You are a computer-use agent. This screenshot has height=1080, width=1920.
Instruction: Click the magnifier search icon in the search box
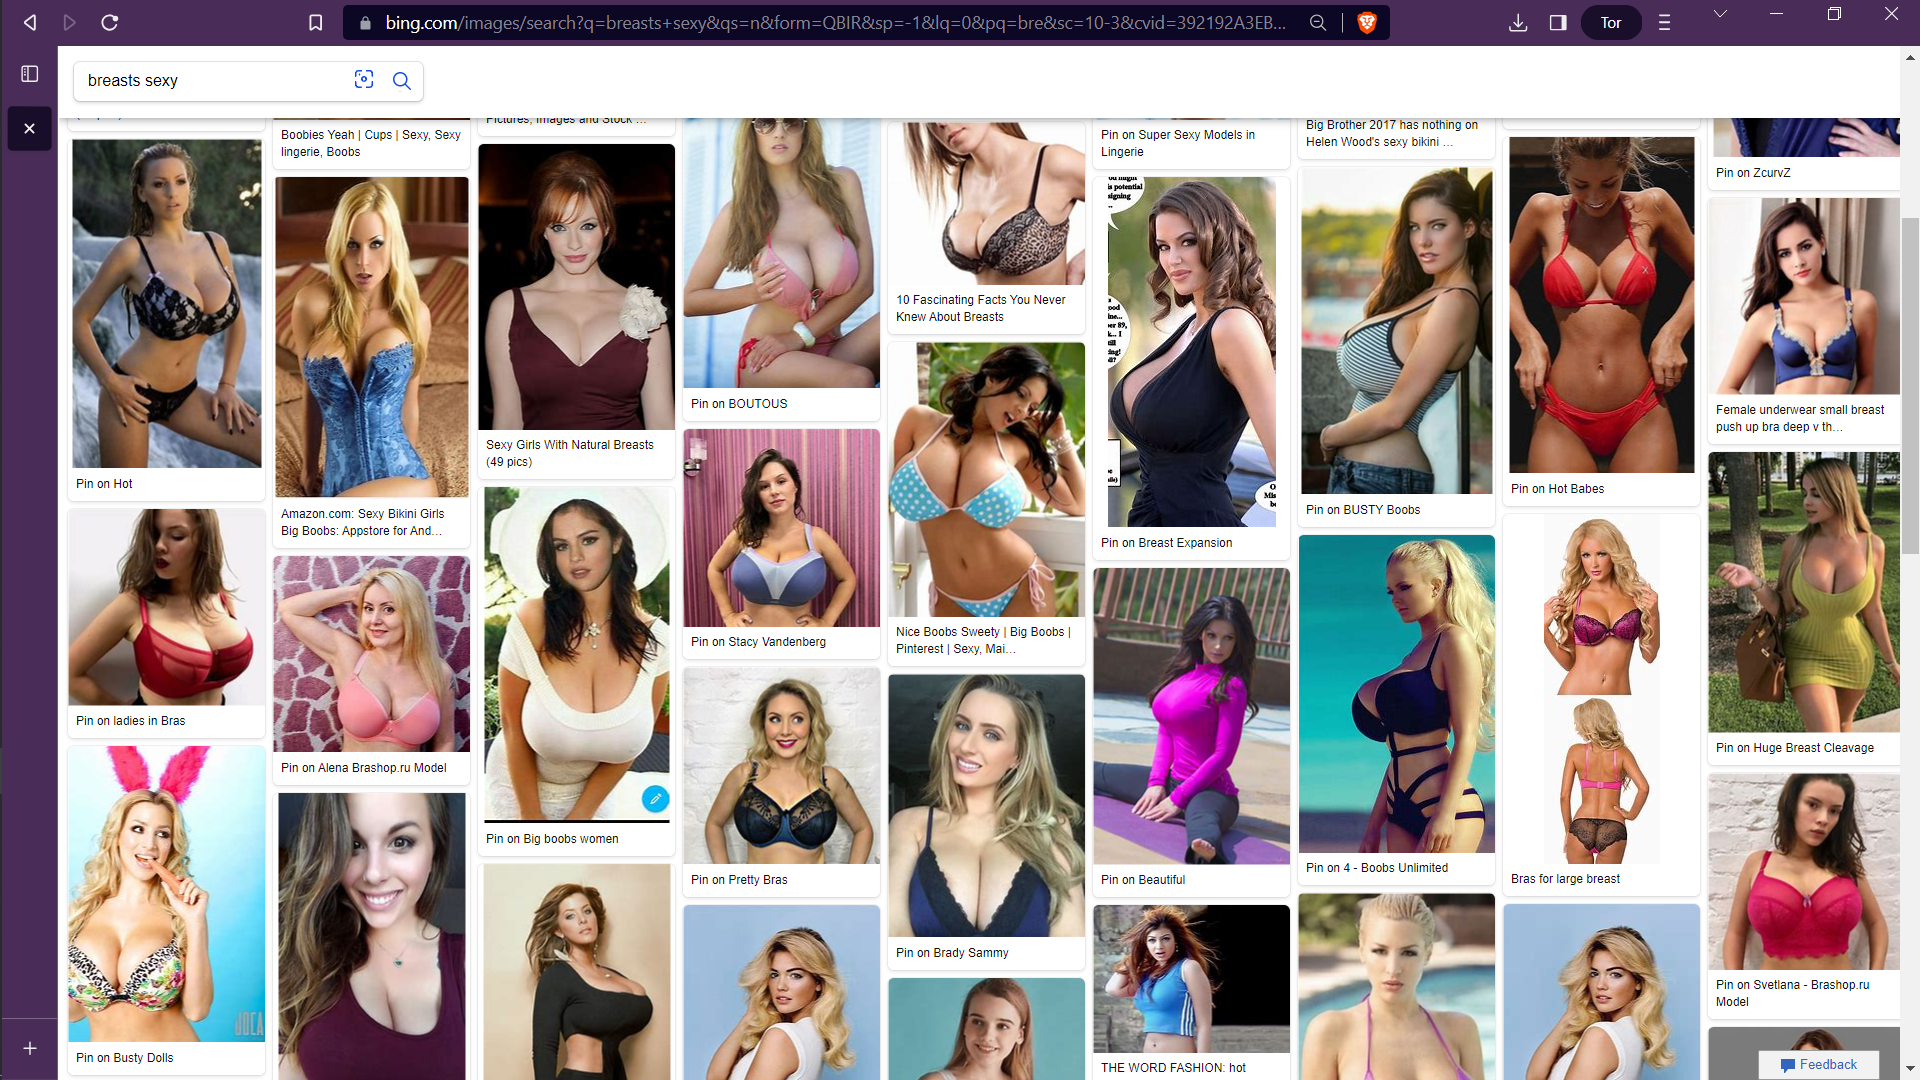pos(402,81)
